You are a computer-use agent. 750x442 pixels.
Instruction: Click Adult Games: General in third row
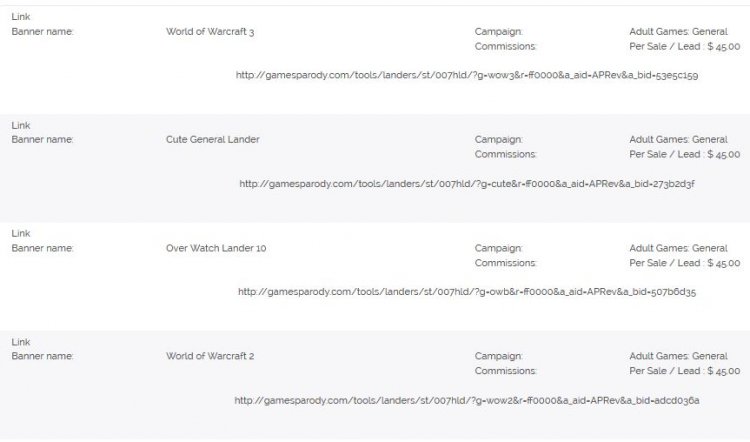678,248
